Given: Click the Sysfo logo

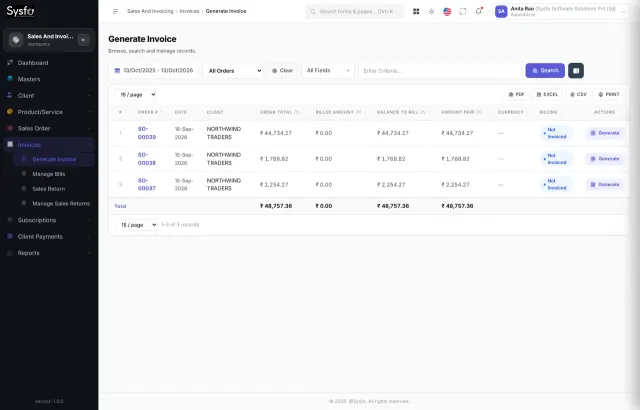Looking at the screenshot, I should (20, 11).
